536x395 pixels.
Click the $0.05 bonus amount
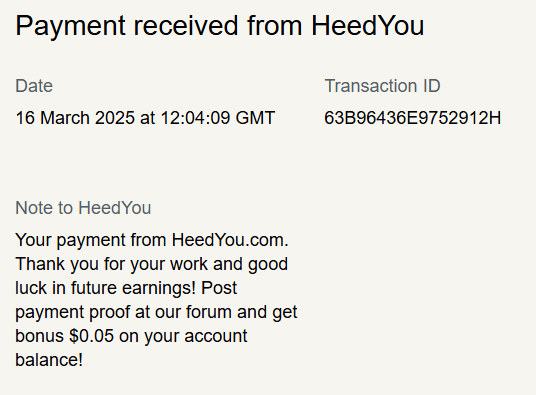91,336
